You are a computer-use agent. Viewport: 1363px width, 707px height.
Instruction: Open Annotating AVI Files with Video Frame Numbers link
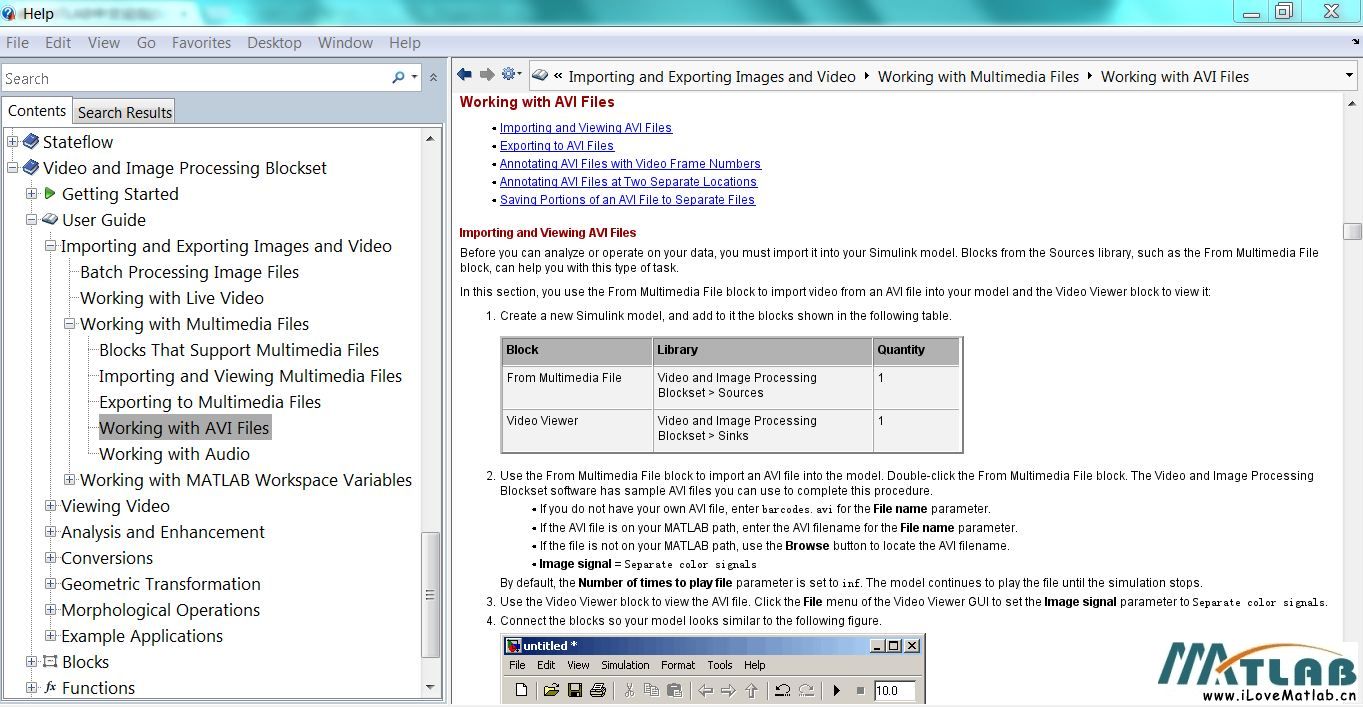click(x=630, y=164)
